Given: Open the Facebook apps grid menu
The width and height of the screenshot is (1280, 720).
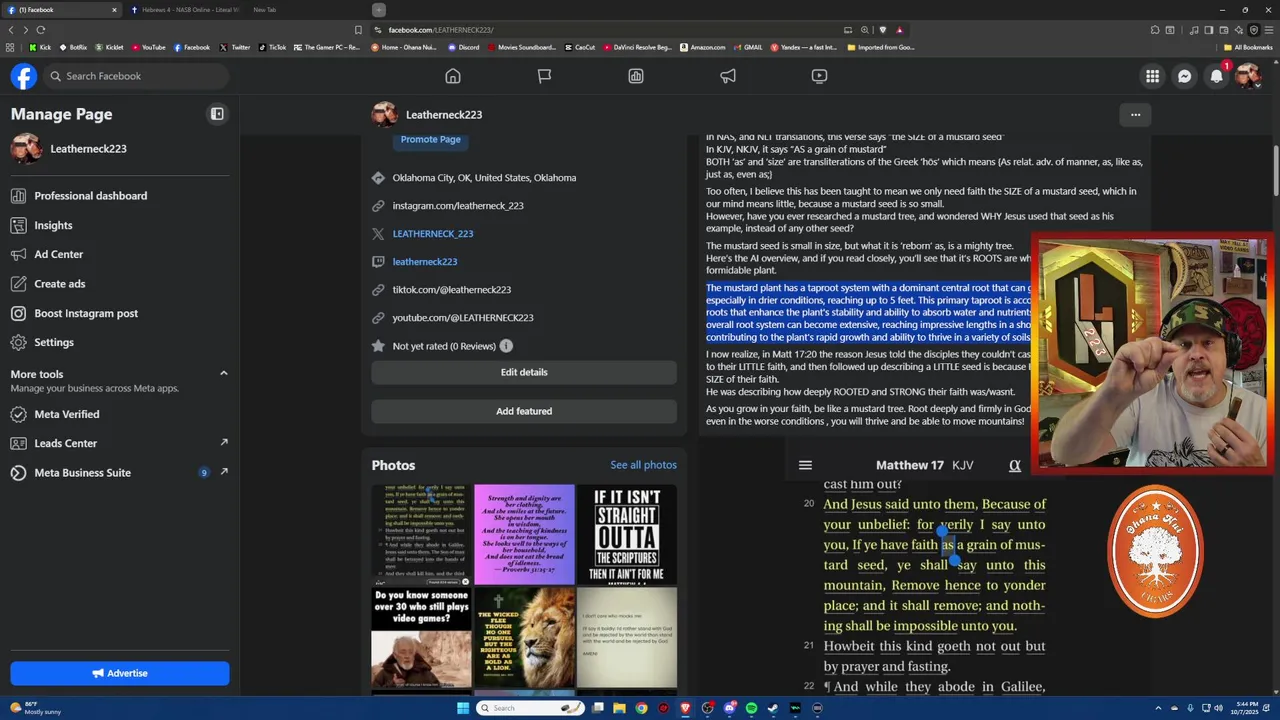Looking at the screenshot, I should 1153,76.
